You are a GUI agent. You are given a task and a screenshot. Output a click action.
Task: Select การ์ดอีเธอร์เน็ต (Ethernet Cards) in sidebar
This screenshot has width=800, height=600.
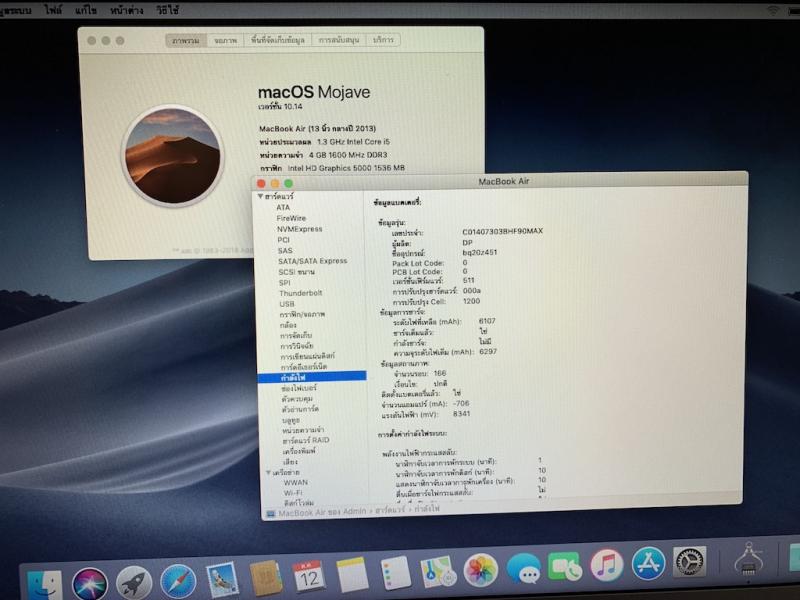click(x=304, y=367)
